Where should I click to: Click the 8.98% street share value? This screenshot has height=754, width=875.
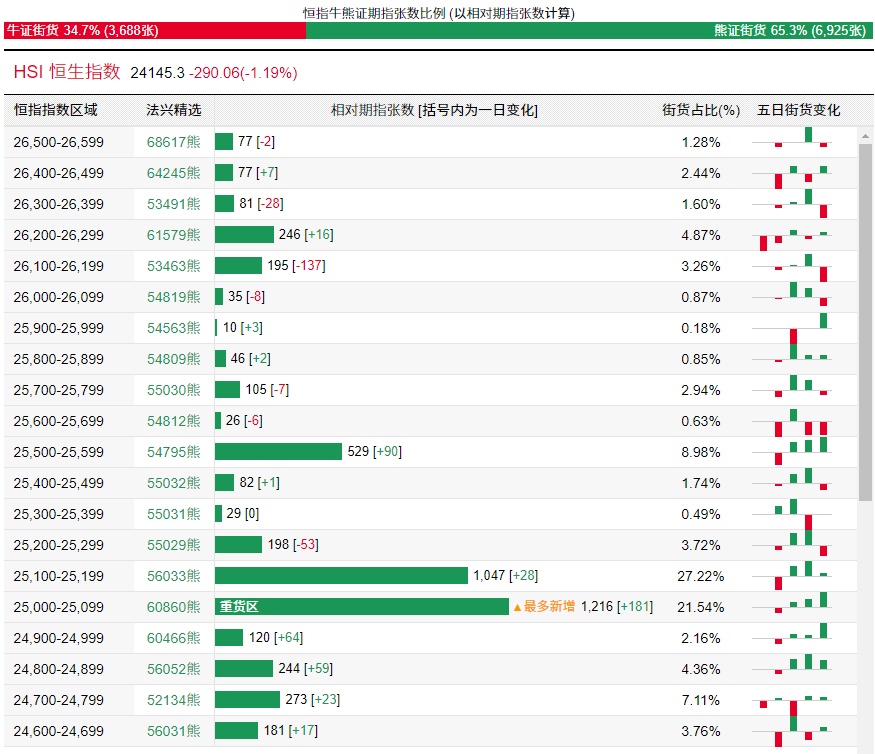(x=701, y=452)
